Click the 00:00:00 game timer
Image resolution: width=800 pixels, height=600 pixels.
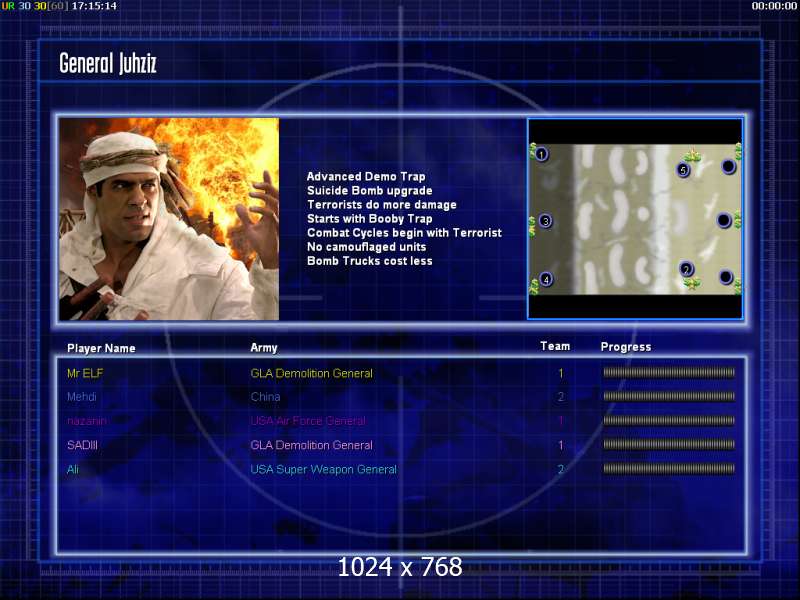(774, 6)
